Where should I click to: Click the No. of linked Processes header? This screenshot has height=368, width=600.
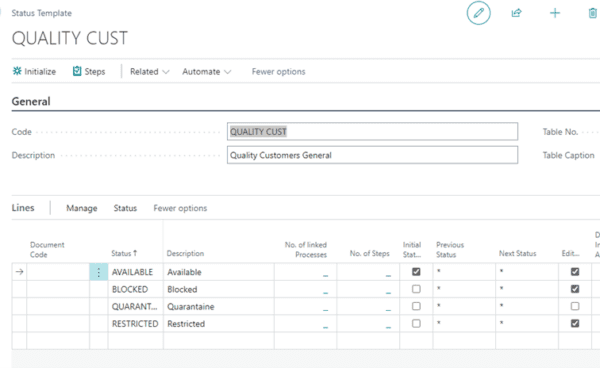(305, 249)
